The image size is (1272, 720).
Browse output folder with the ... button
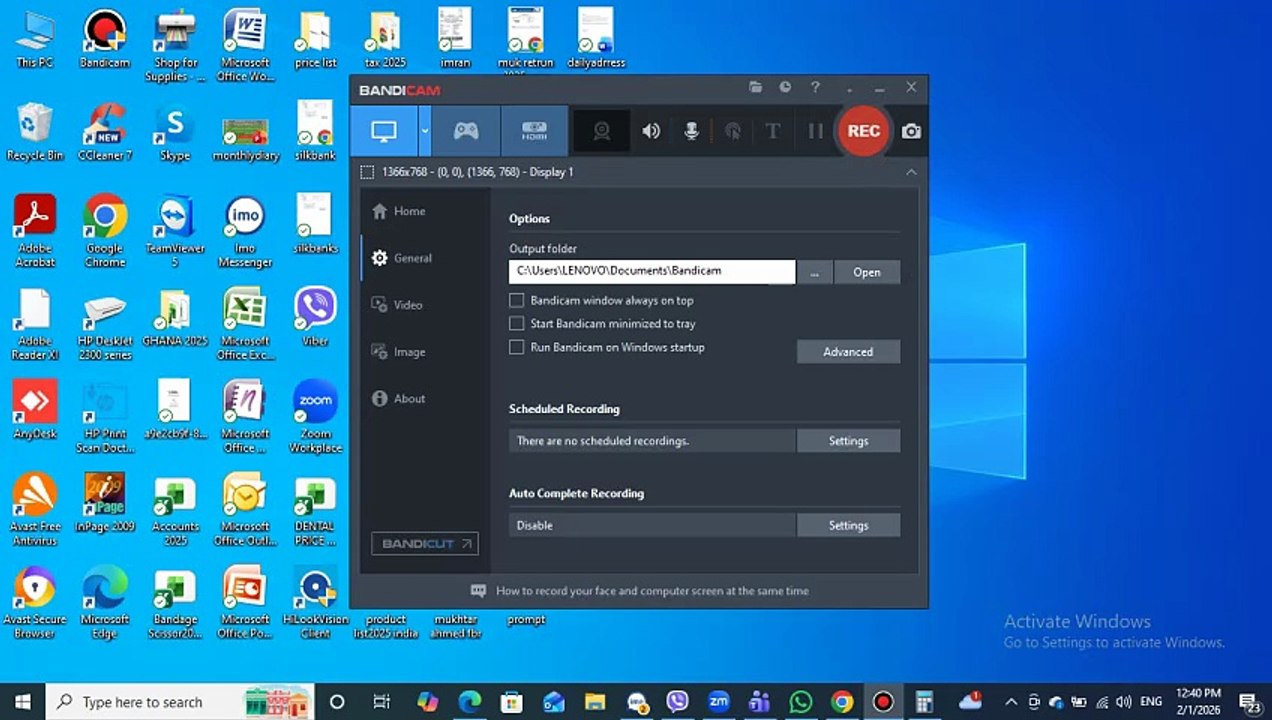tap(814, 272)
